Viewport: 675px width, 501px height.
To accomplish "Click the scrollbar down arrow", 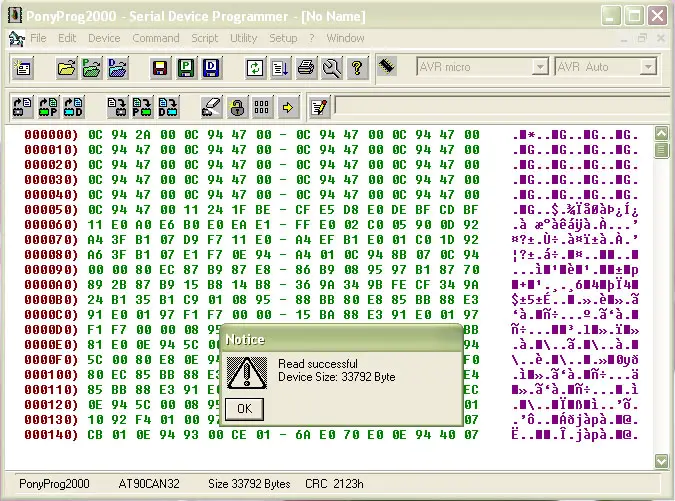I will pos(661,461).
